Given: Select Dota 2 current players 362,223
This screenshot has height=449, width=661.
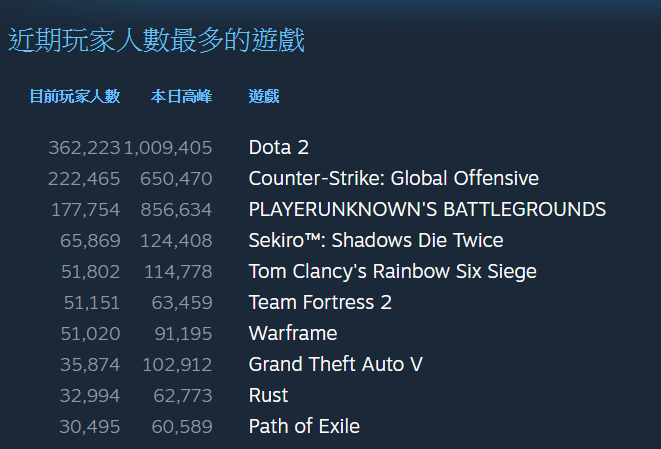Looking at the screenshot, I should [84, 148].
